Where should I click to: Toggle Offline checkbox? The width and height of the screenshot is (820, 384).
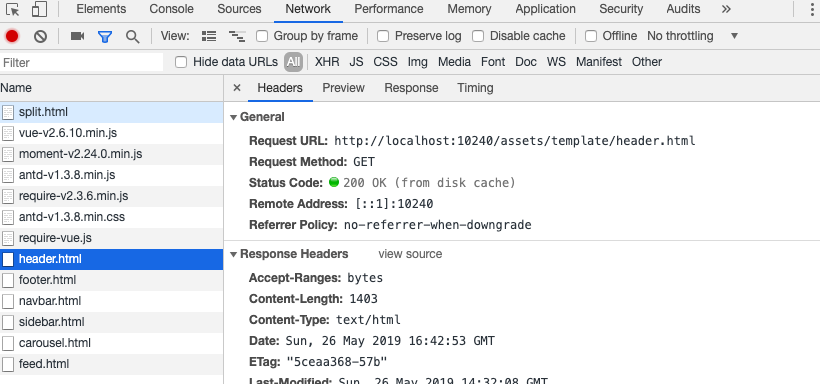tap(591, 36)
